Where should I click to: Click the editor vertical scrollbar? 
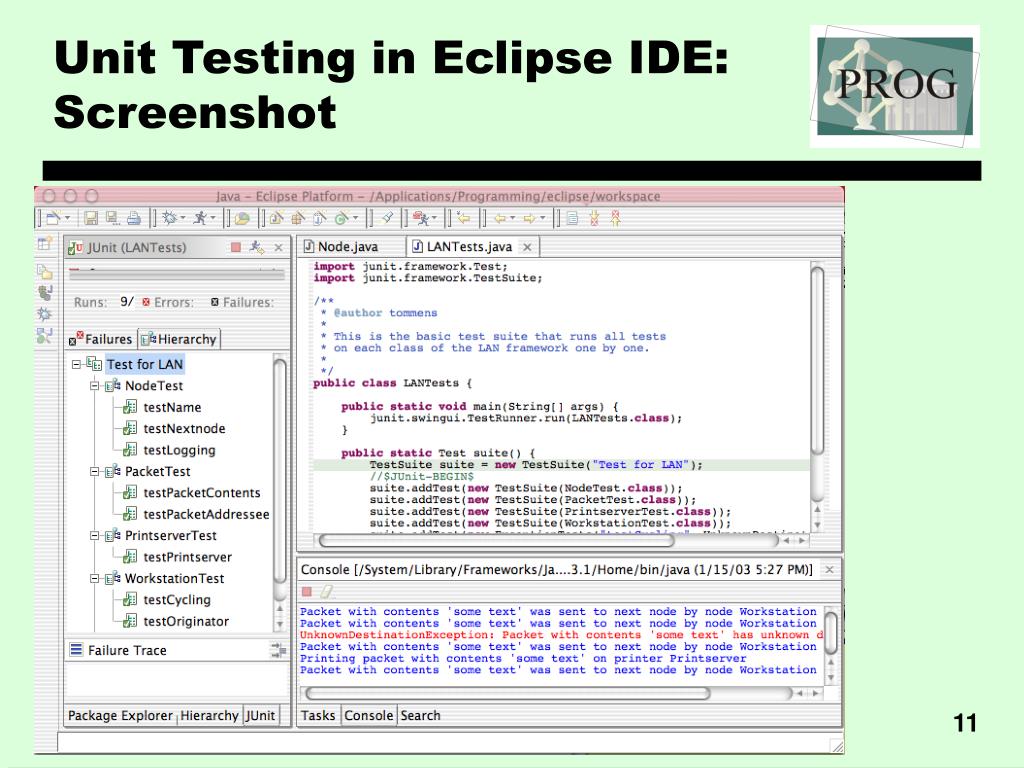(817, 396)
